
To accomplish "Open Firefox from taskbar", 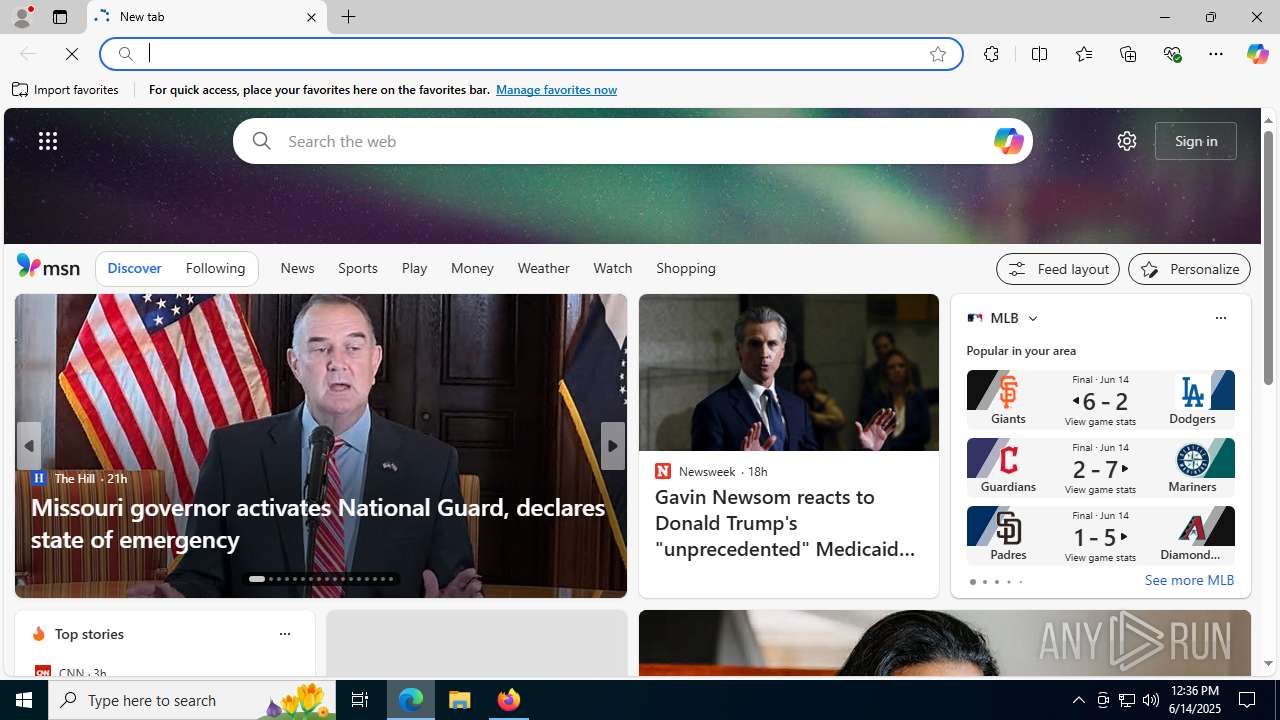I will click(508, 700).
